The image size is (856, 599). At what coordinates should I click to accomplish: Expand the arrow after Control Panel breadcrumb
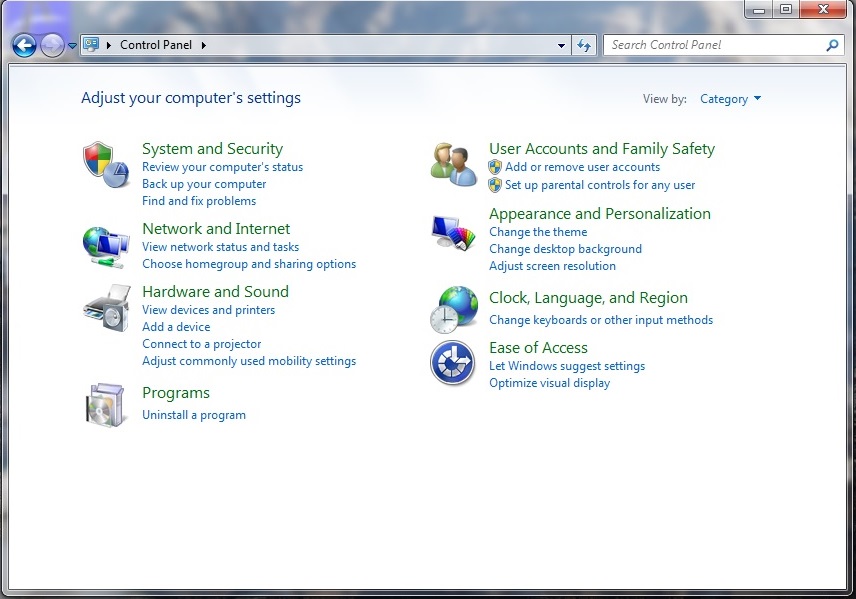click(x=204, y=45)
